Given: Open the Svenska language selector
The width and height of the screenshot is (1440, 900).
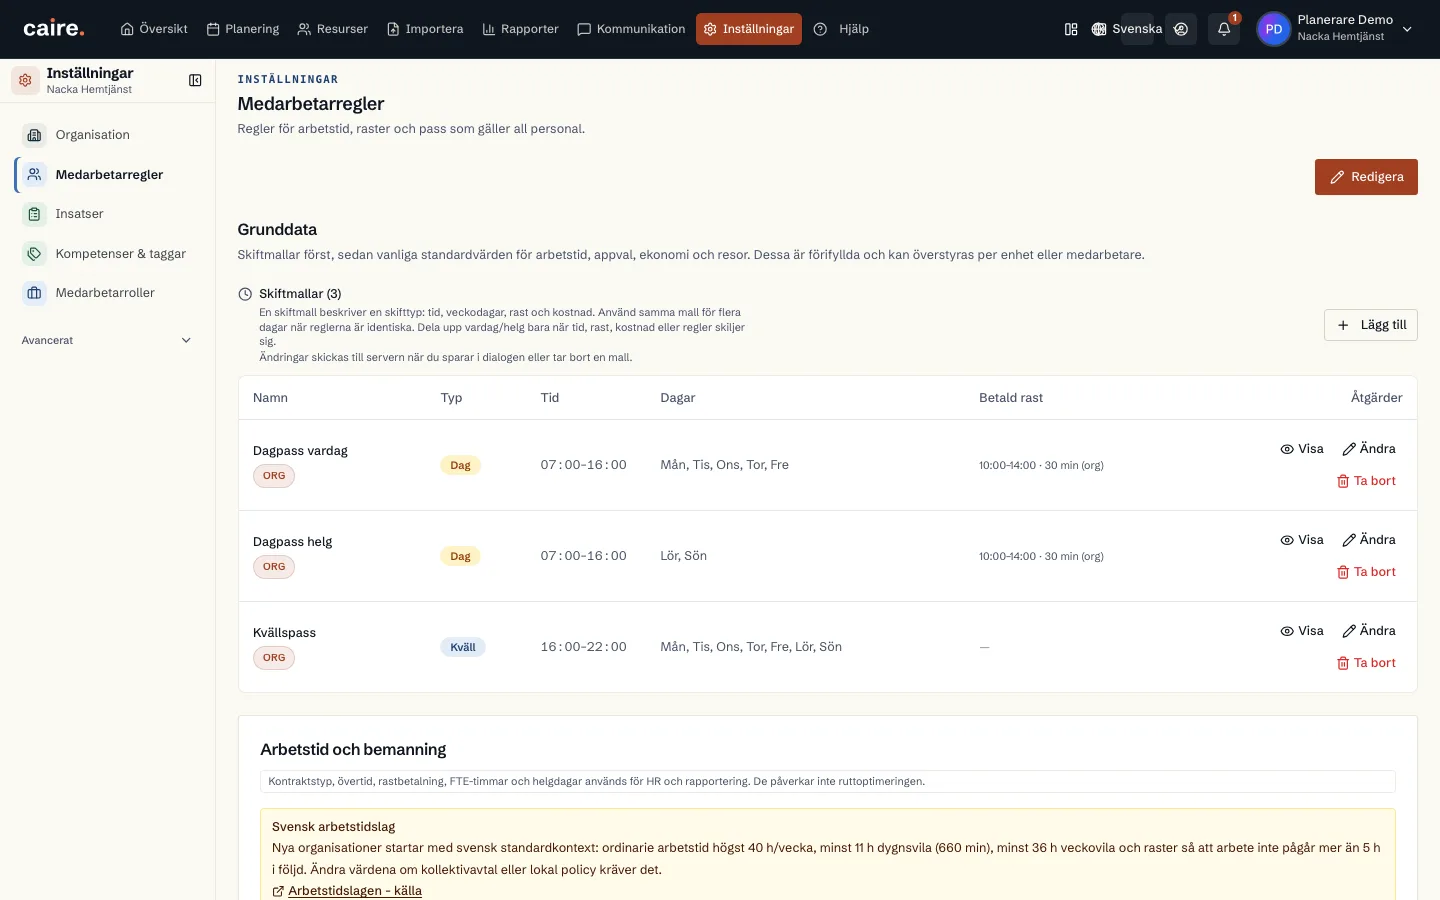Looking at the screenshot, I should point(1126,29).
